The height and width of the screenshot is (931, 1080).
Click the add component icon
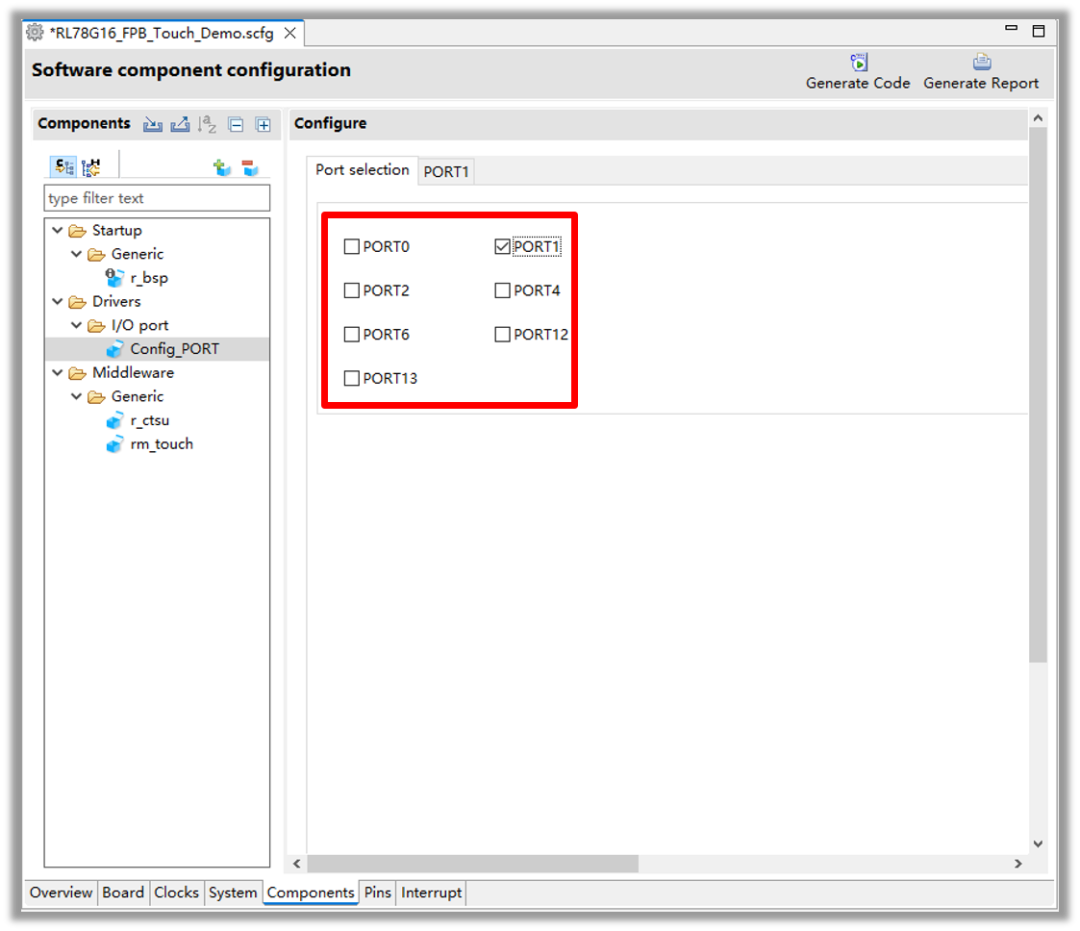(x=222, y=168)
